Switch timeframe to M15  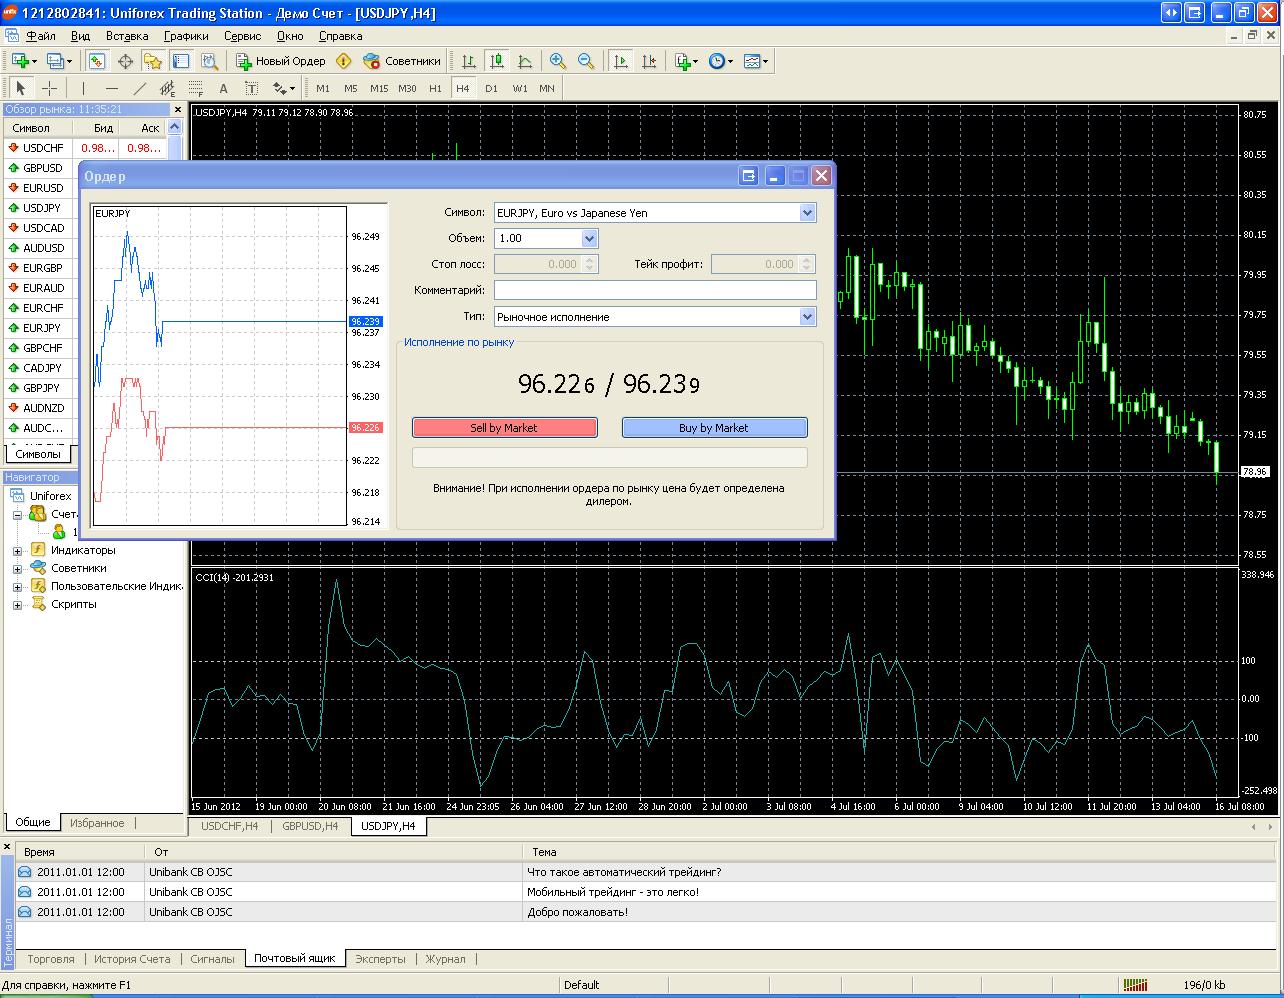(x=379, y=88)
